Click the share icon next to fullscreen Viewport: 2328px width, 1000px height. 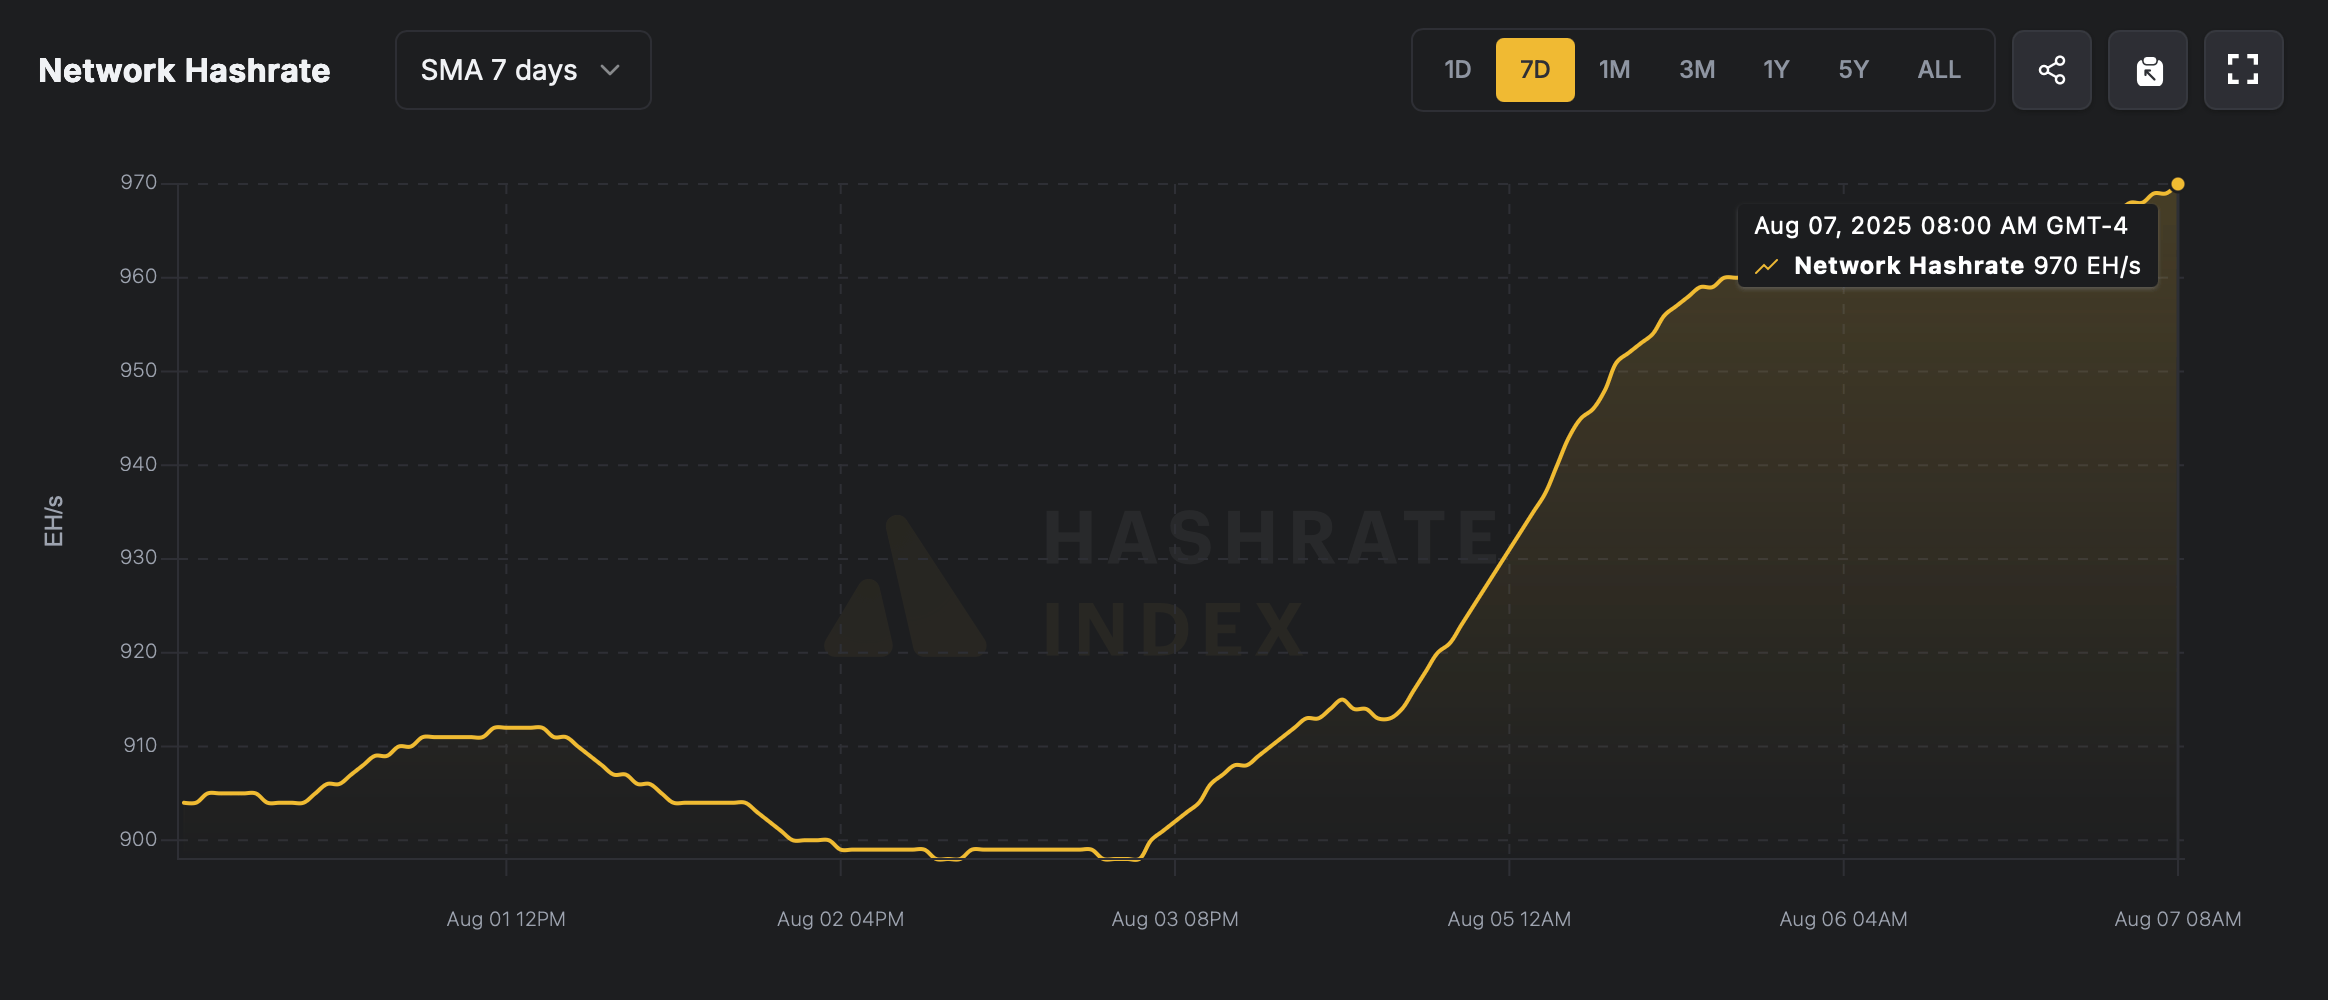(2052, 69)
